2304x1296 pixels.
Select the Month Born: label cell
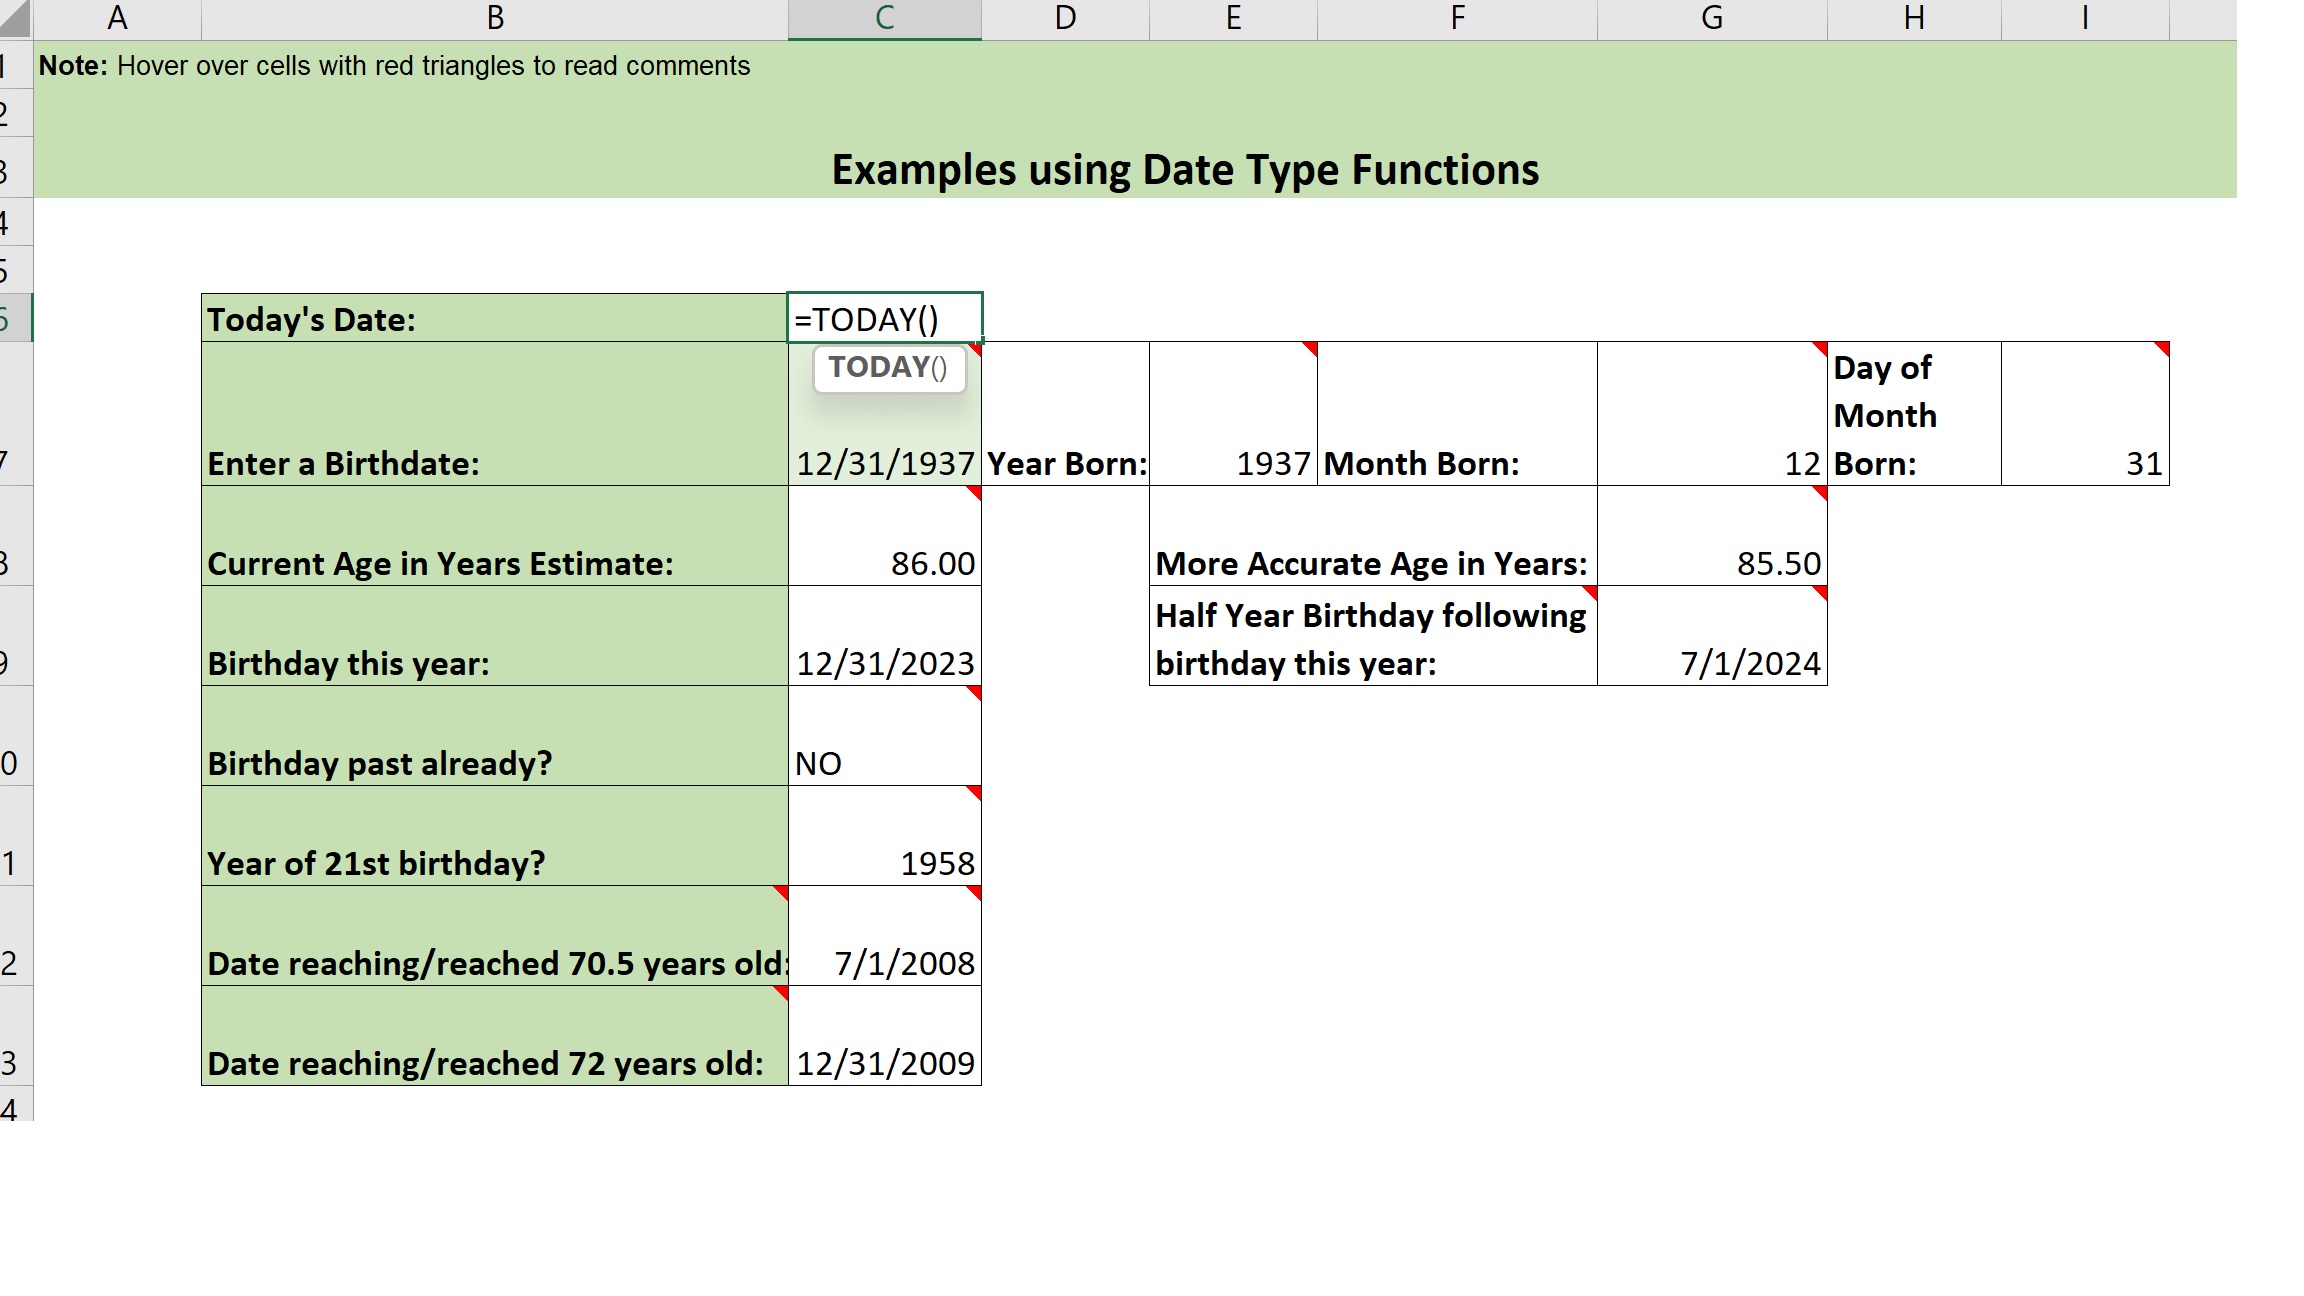(x=1457, y=414)
